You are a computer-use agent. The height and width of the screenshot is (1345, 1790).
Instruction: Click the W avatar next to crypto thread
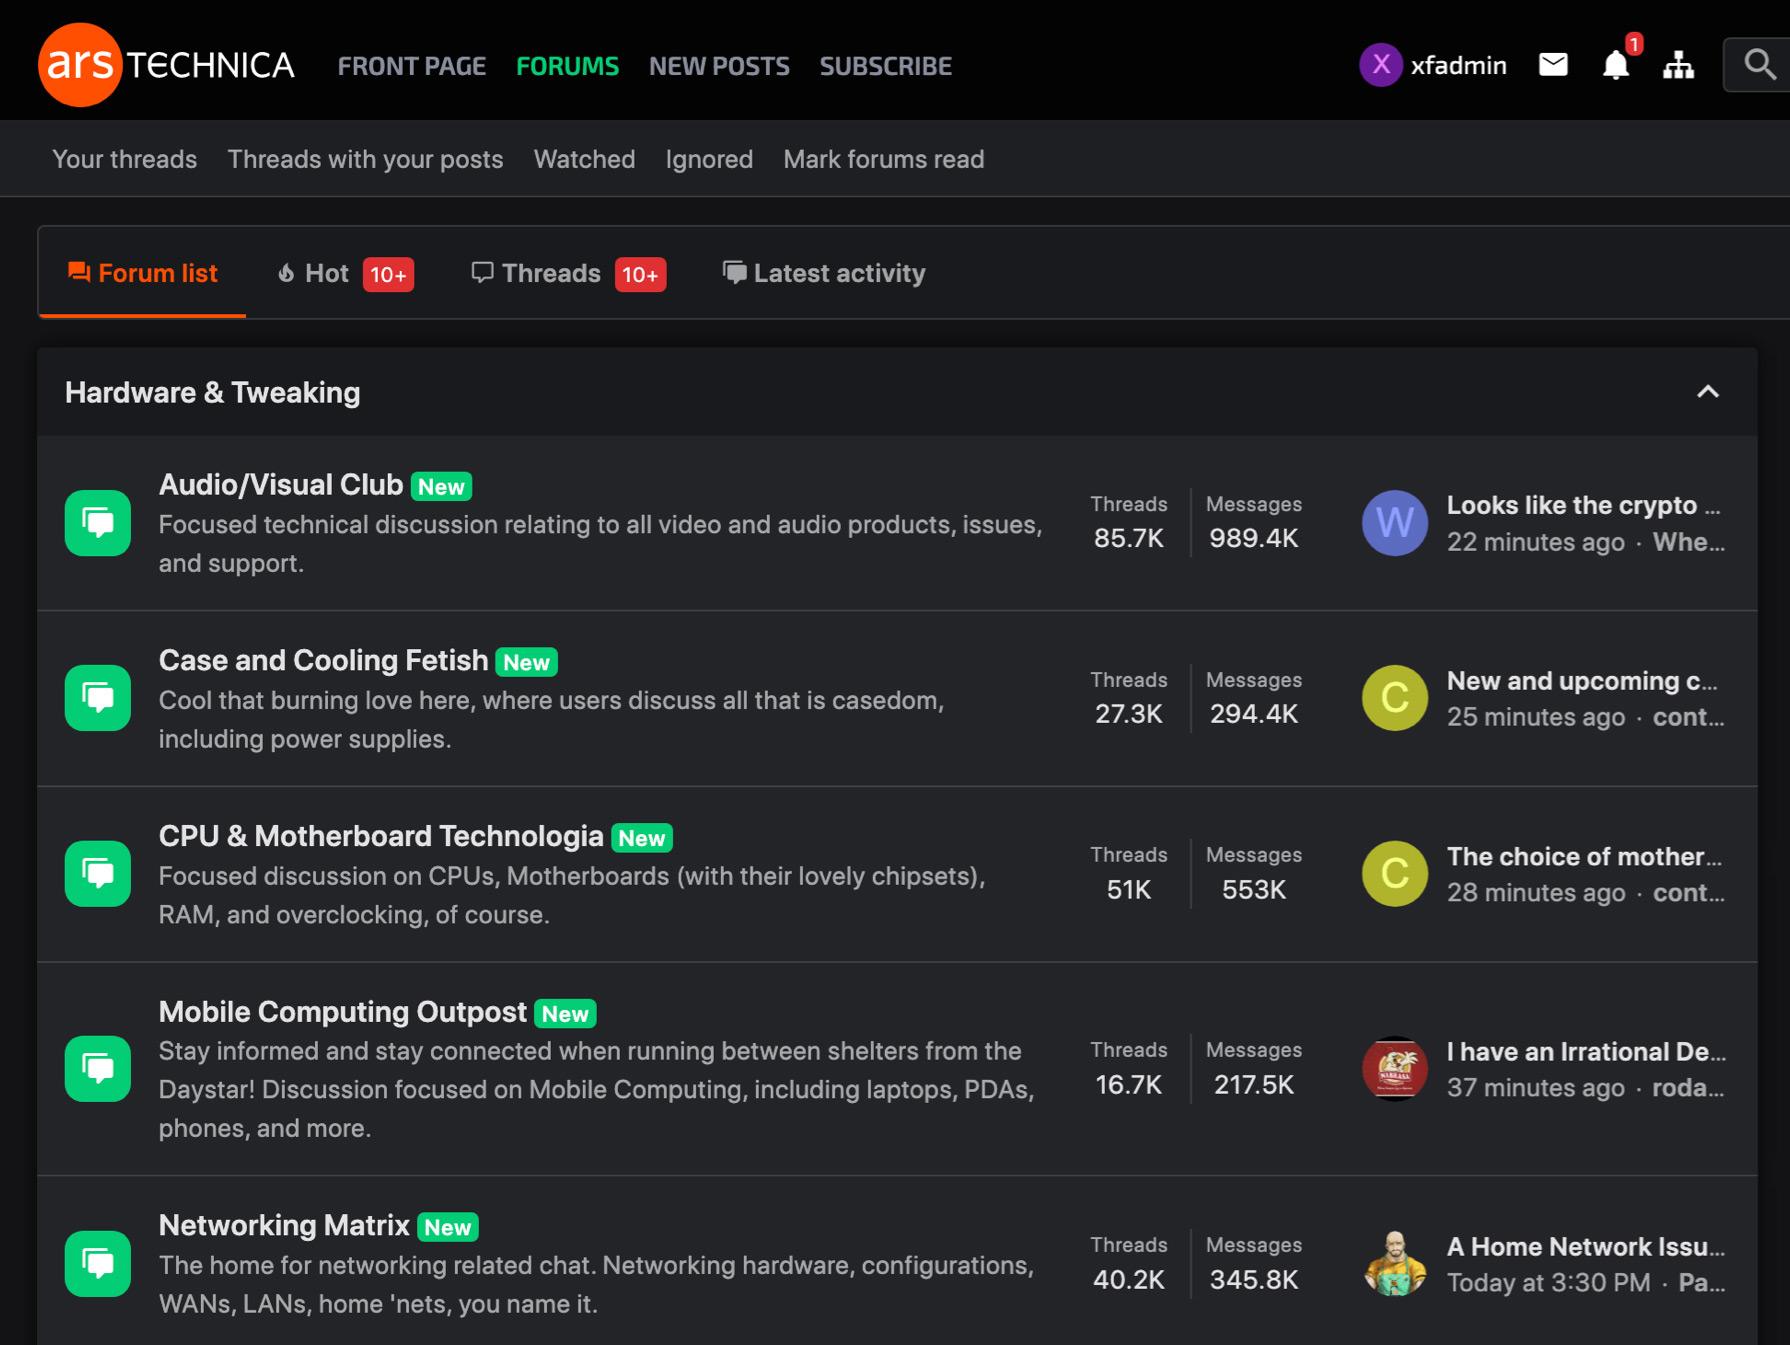1394,523
